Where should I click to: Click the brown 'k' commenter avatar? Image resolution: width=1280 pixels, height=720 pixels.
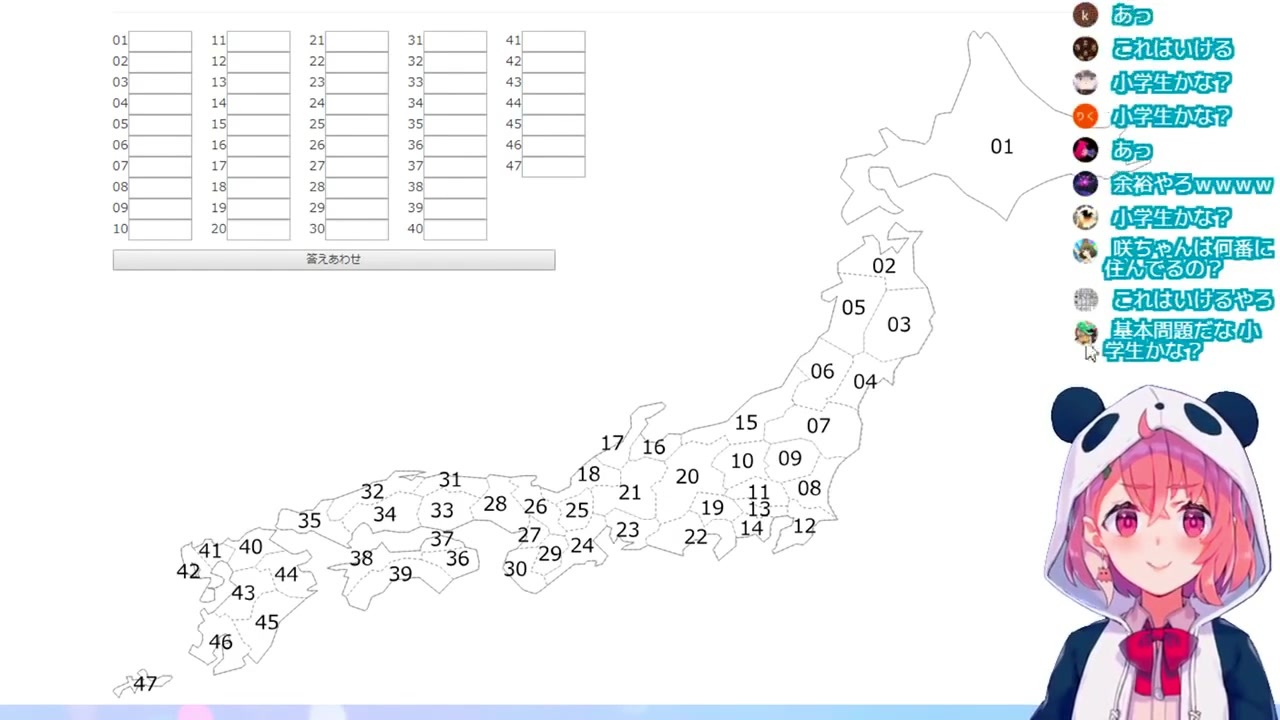[x=1086, y=15]
